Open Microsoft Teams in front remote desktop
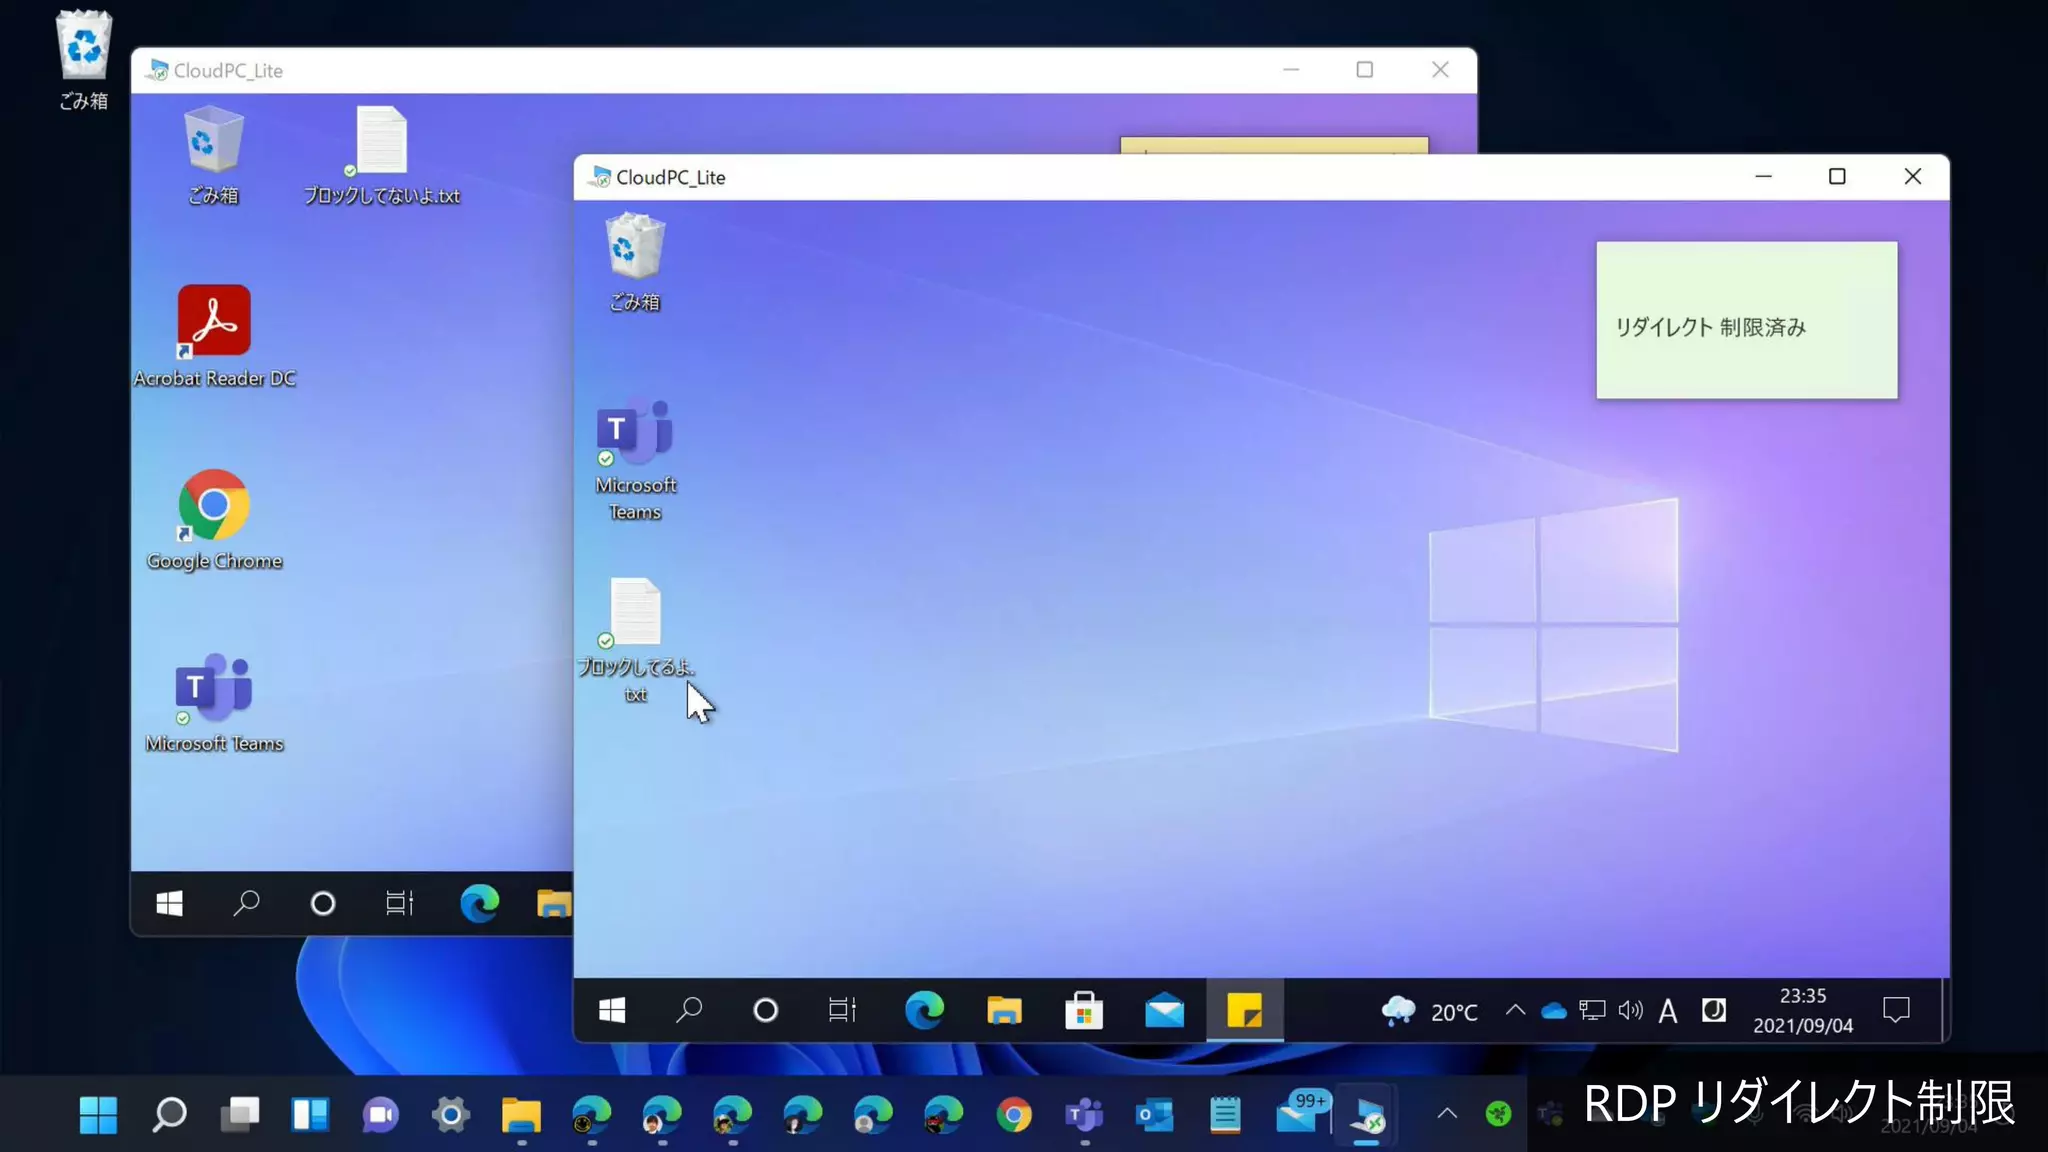The image size is (2048, 1152). click(635, 434)
